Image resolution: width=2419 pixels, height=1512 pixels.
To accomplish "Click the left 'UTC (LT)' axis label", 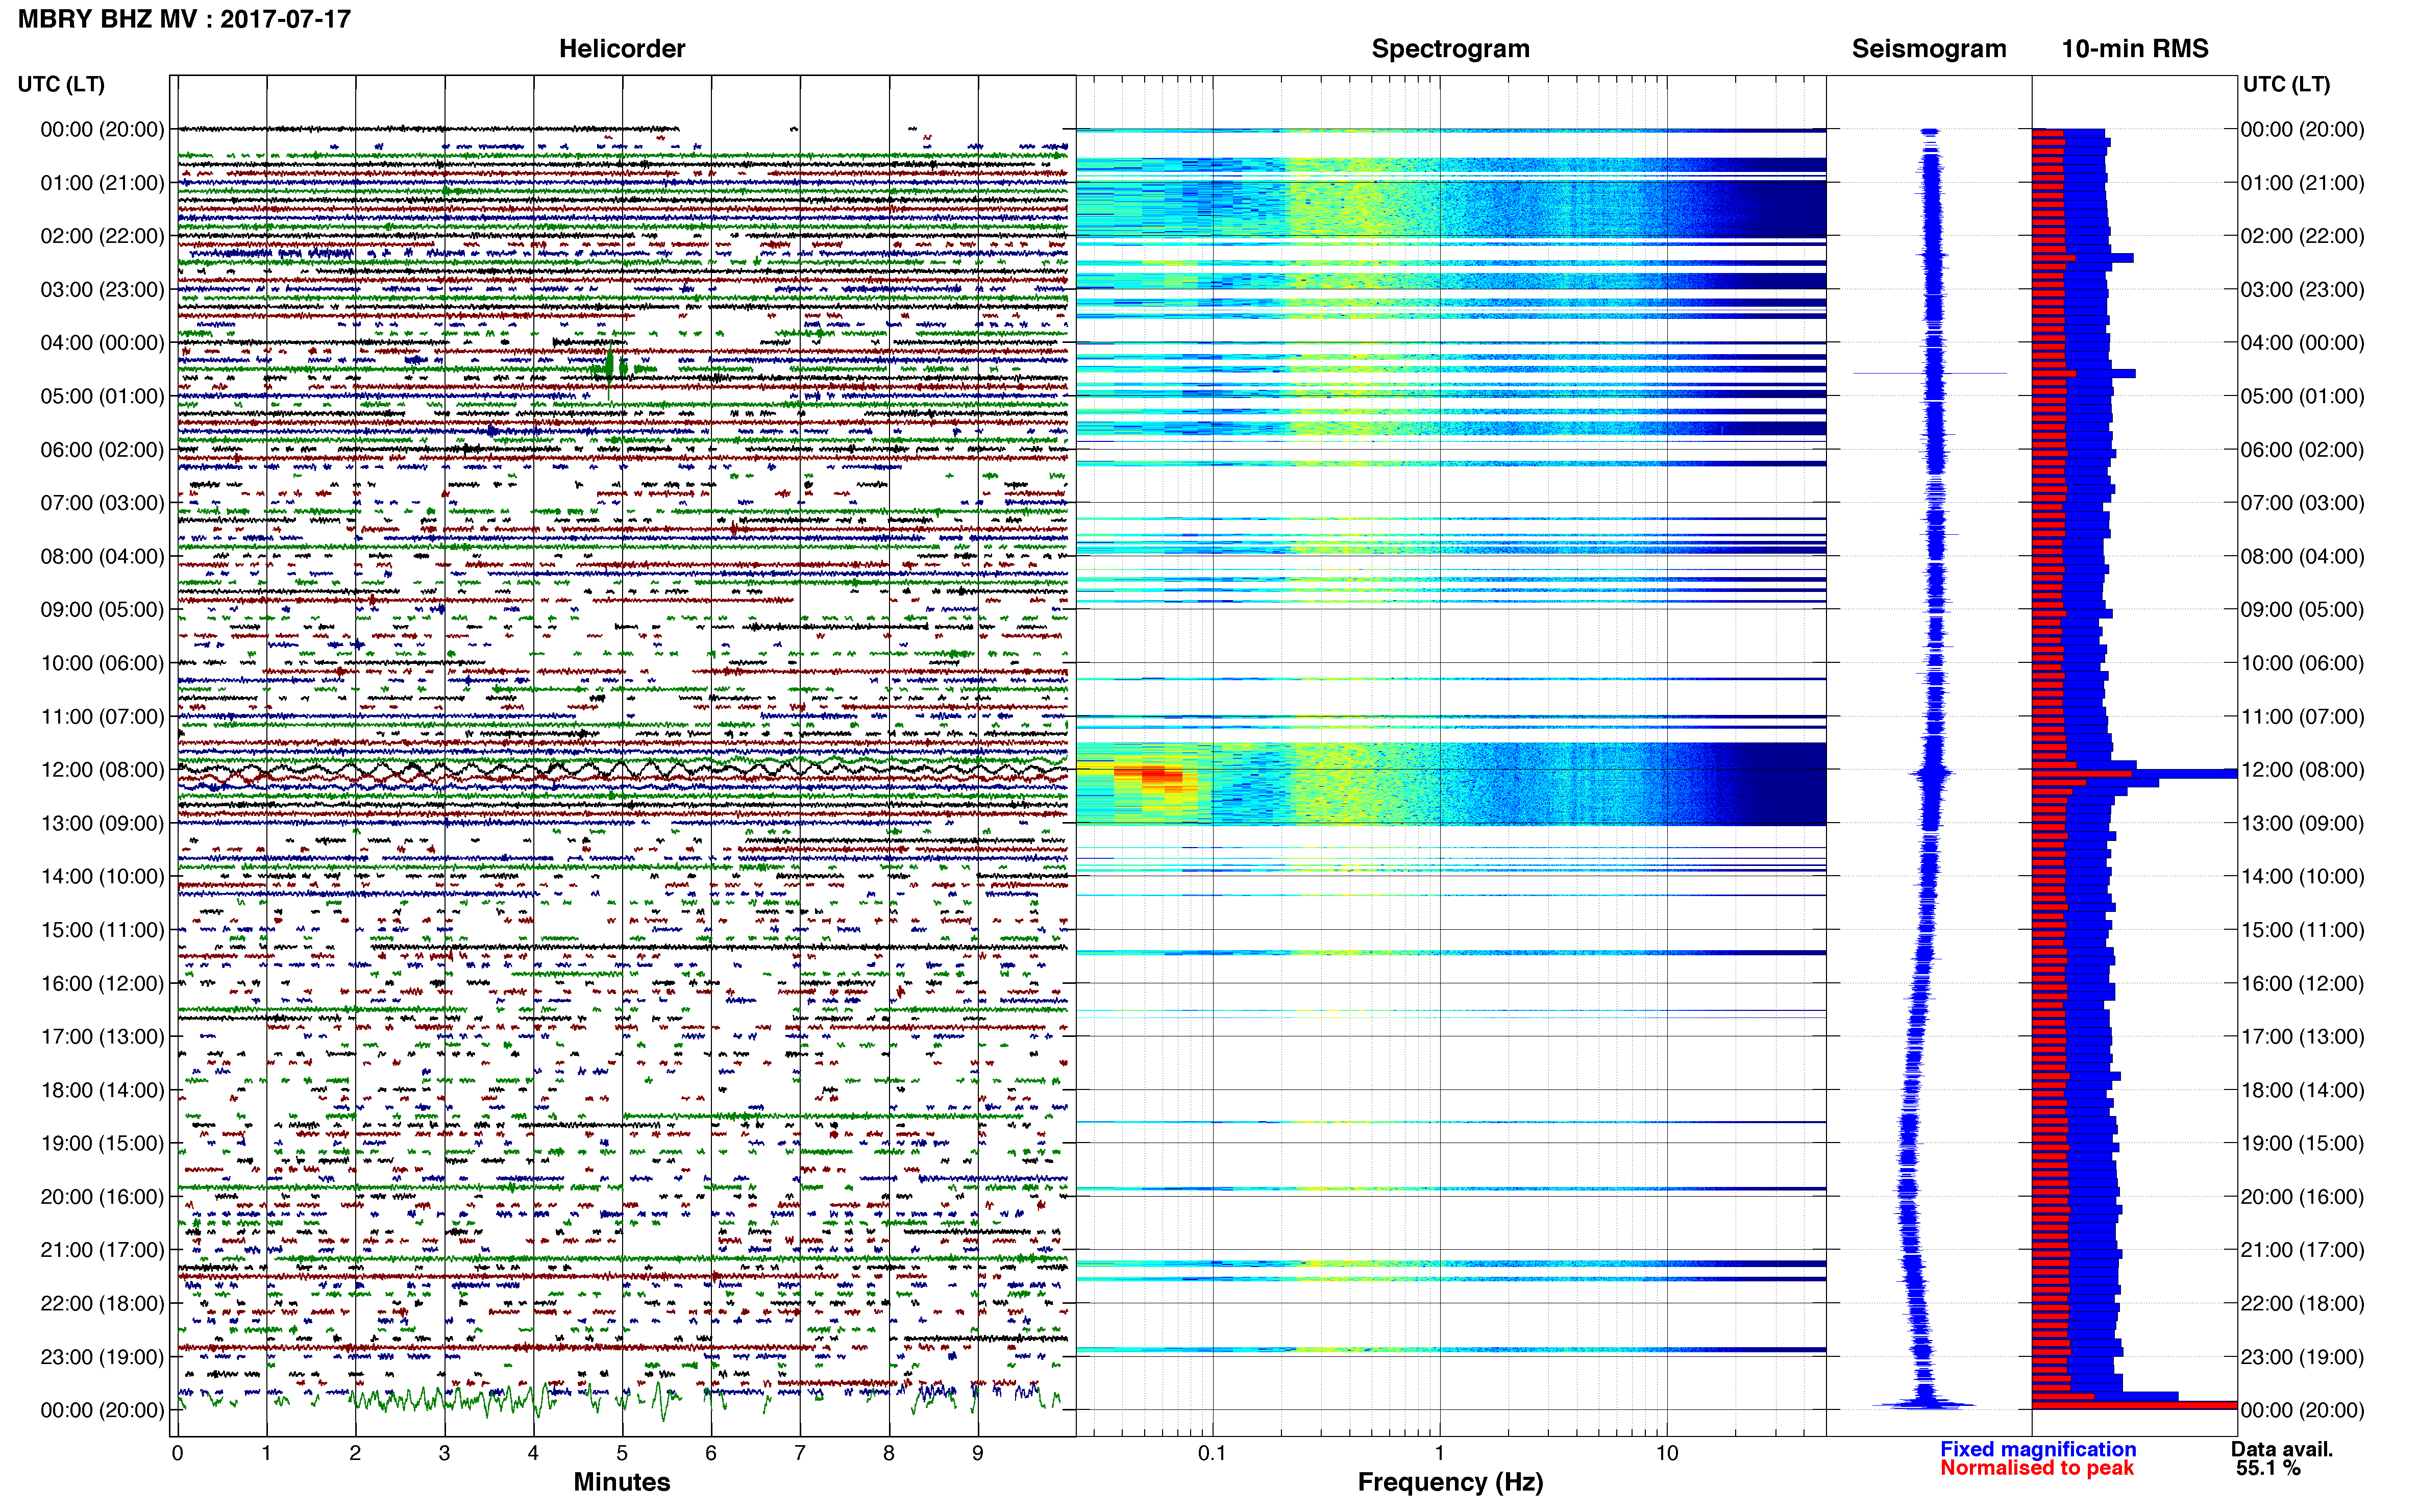I will 61,84.
